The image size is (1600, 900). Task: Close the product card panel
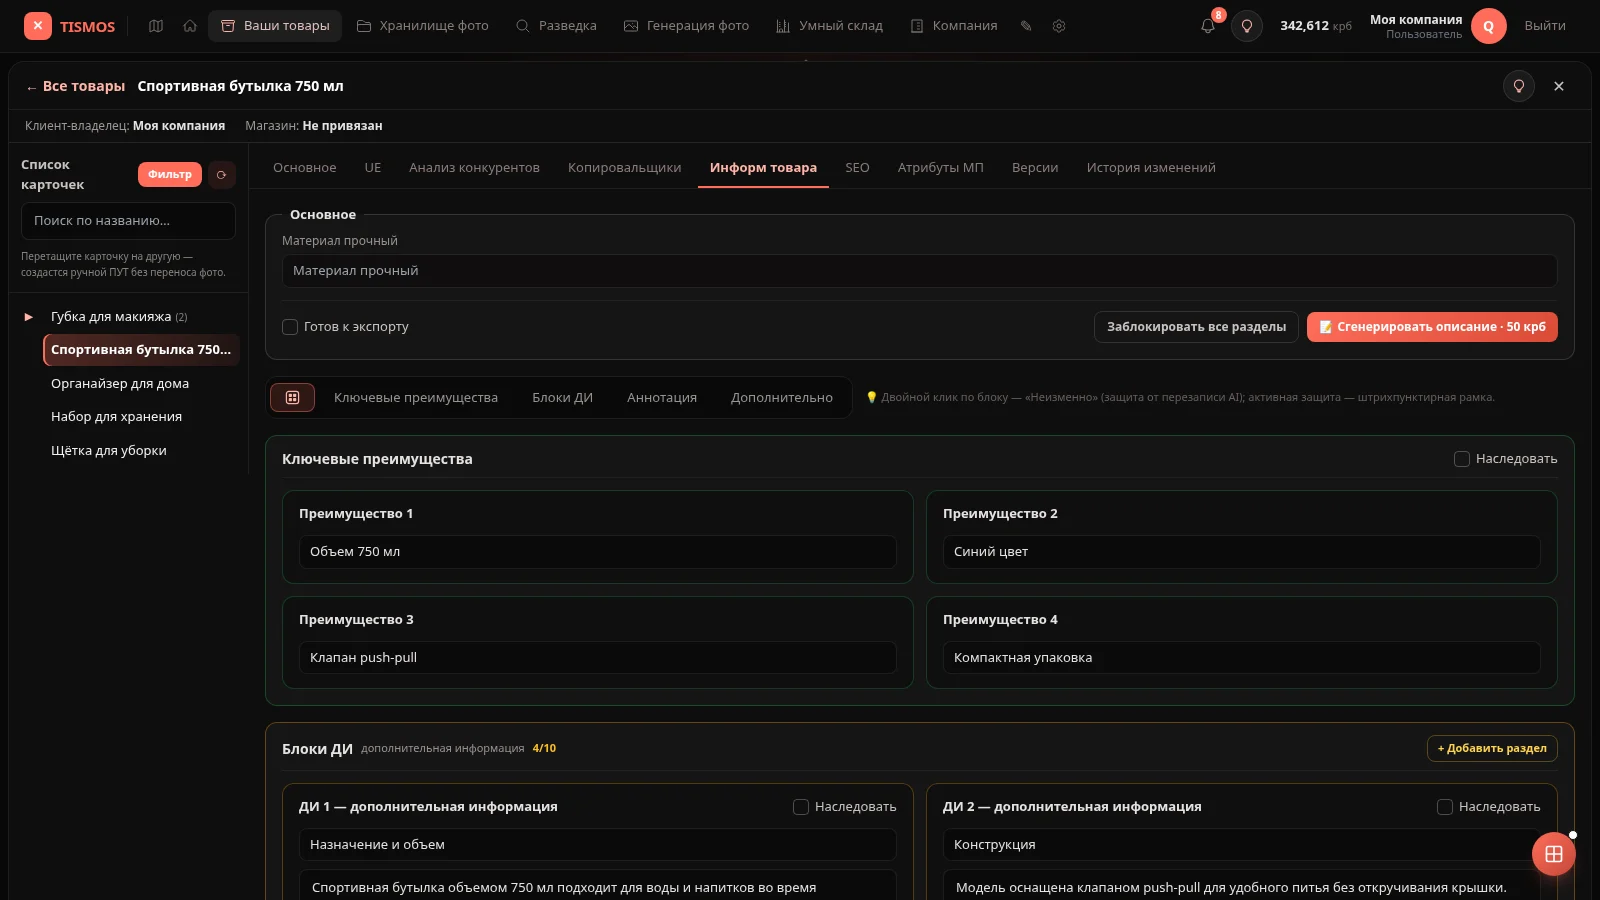(1559, 86)
